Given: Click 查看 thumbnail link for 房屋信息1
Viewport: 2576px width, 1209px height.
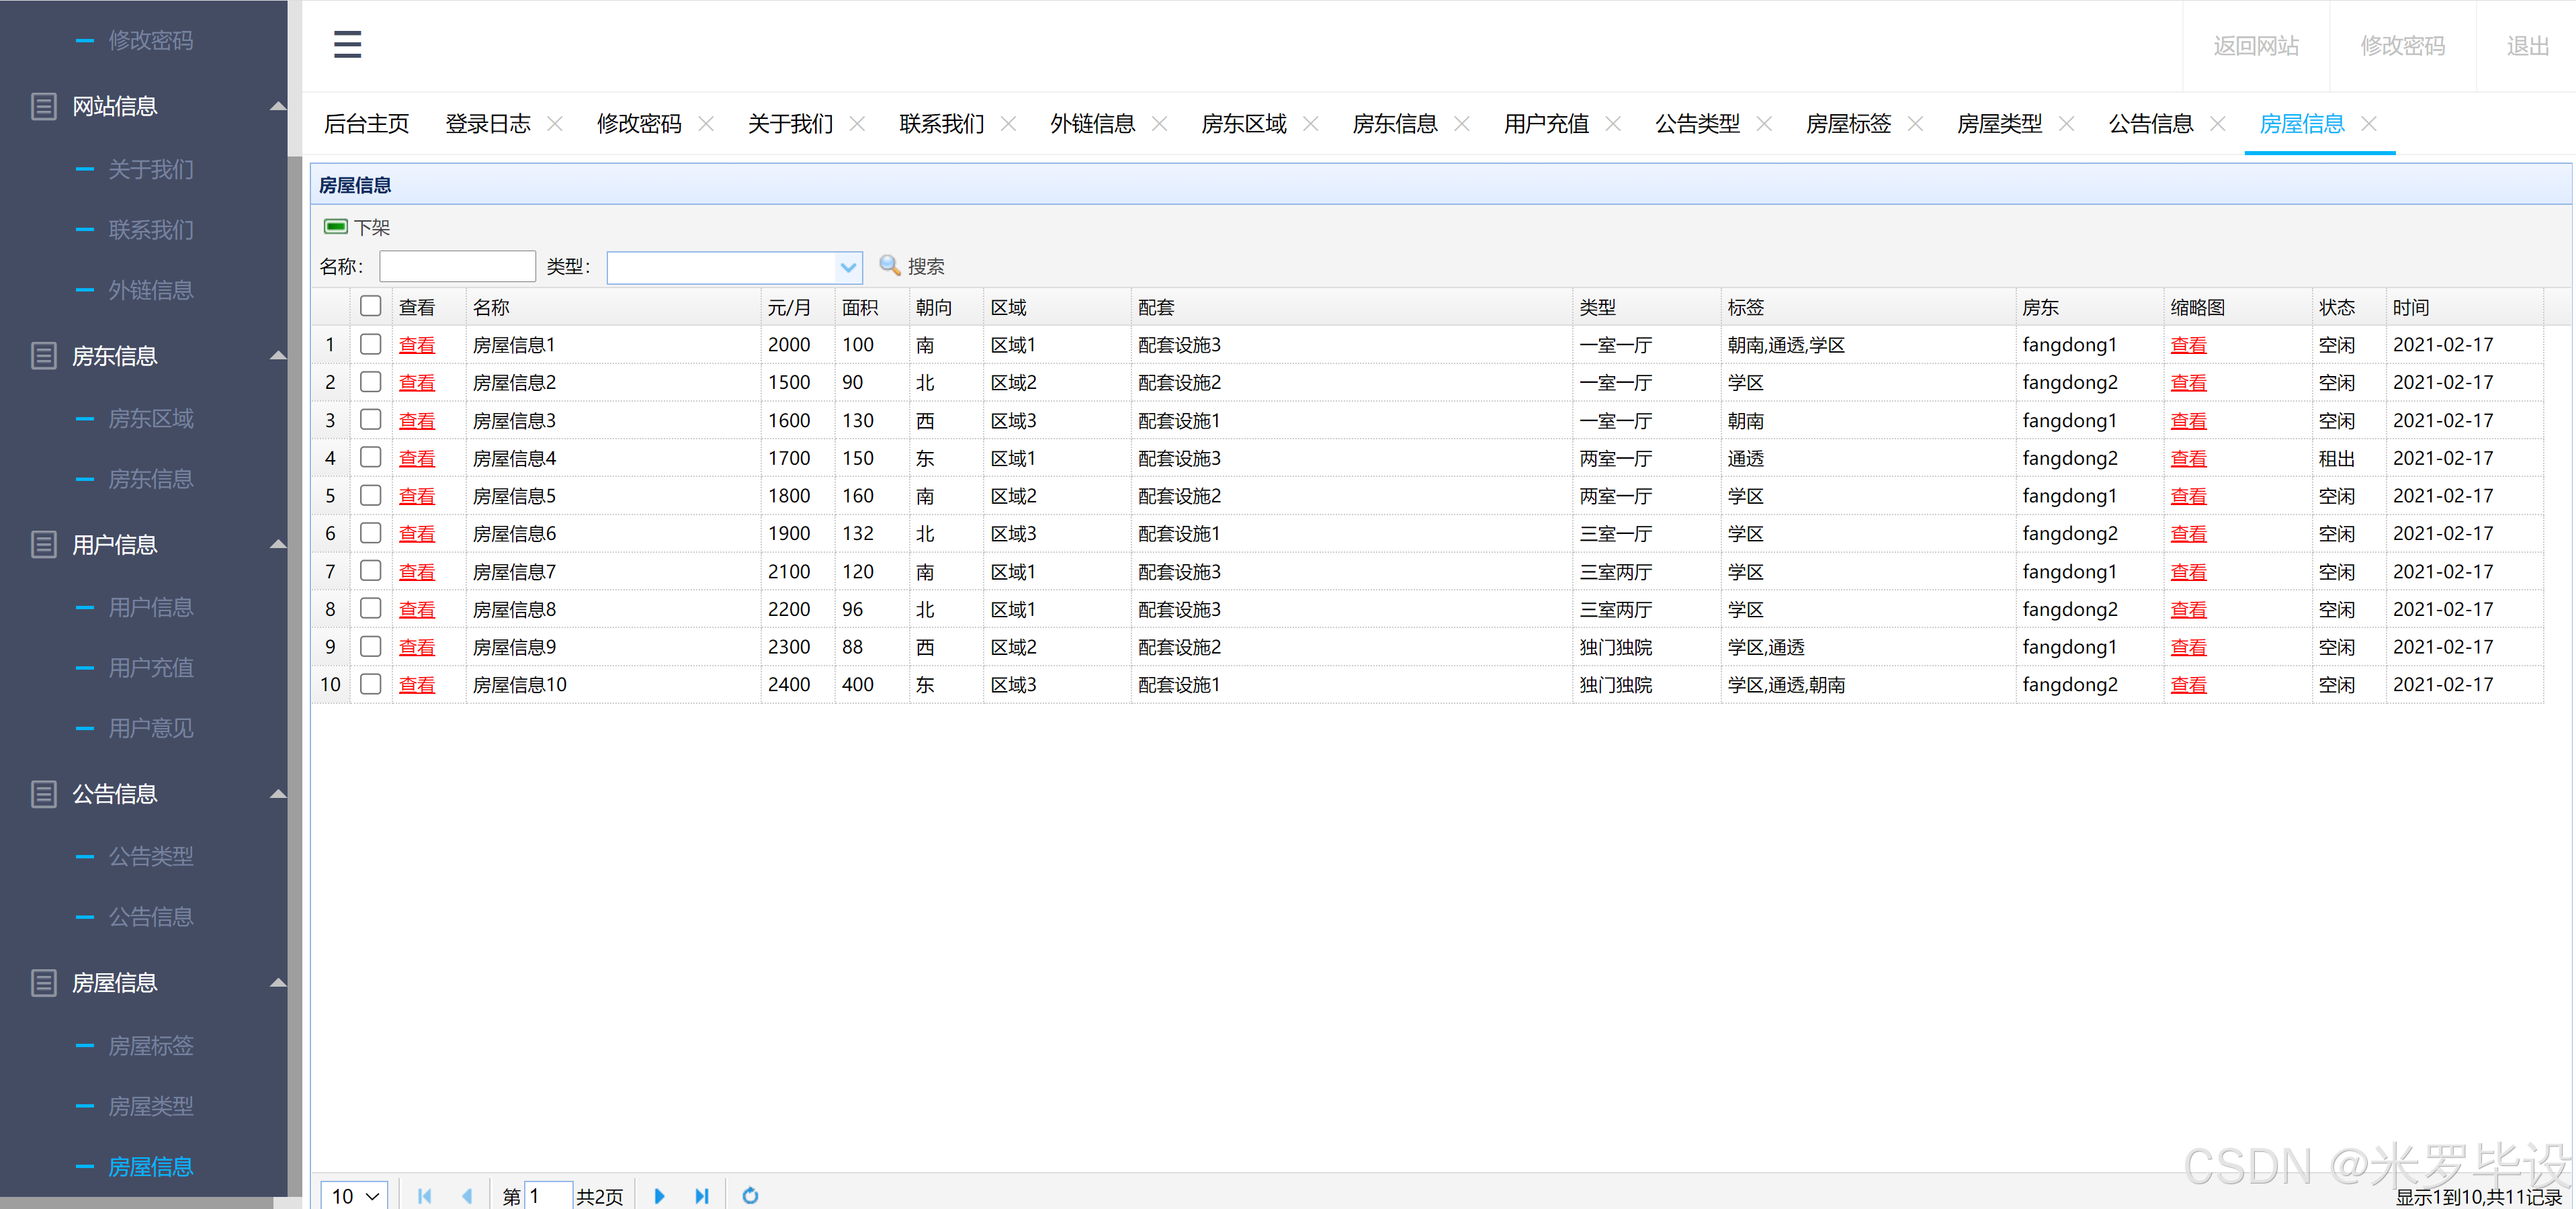Looking at the screenshot, I should click(2188, 345).
